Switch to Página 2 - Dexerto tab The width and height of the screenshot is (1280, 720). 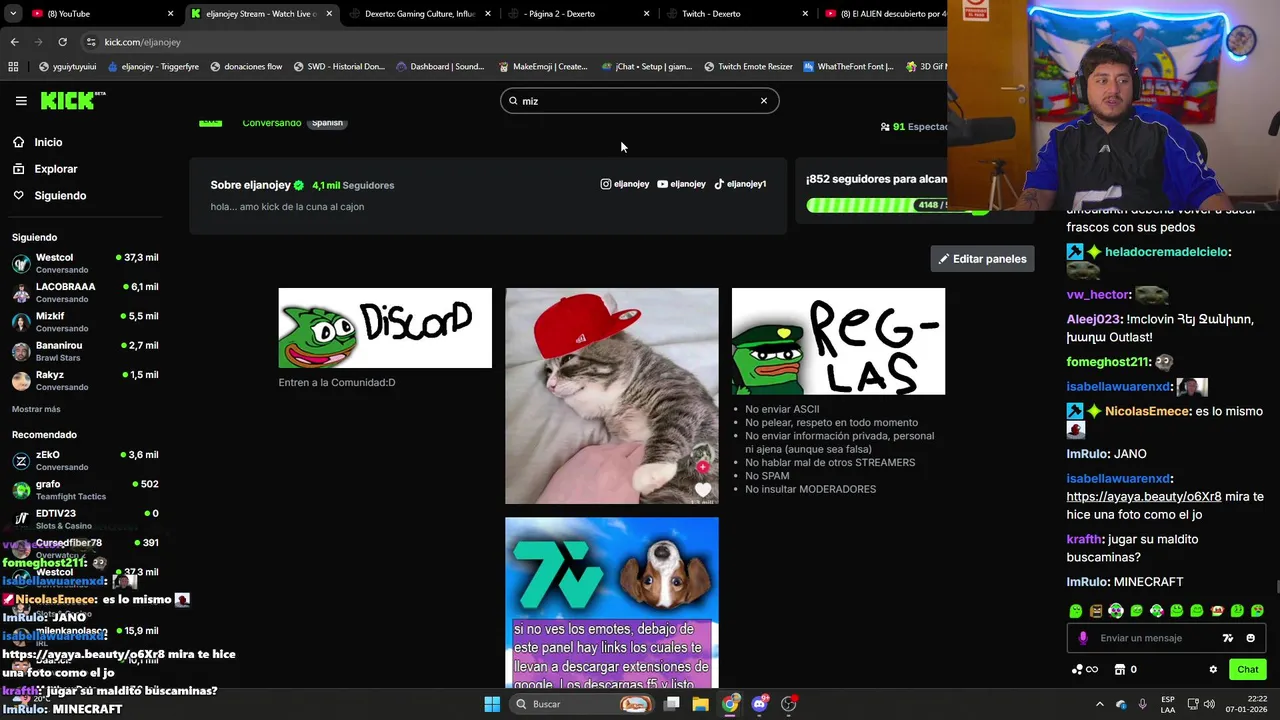(577, 14)
